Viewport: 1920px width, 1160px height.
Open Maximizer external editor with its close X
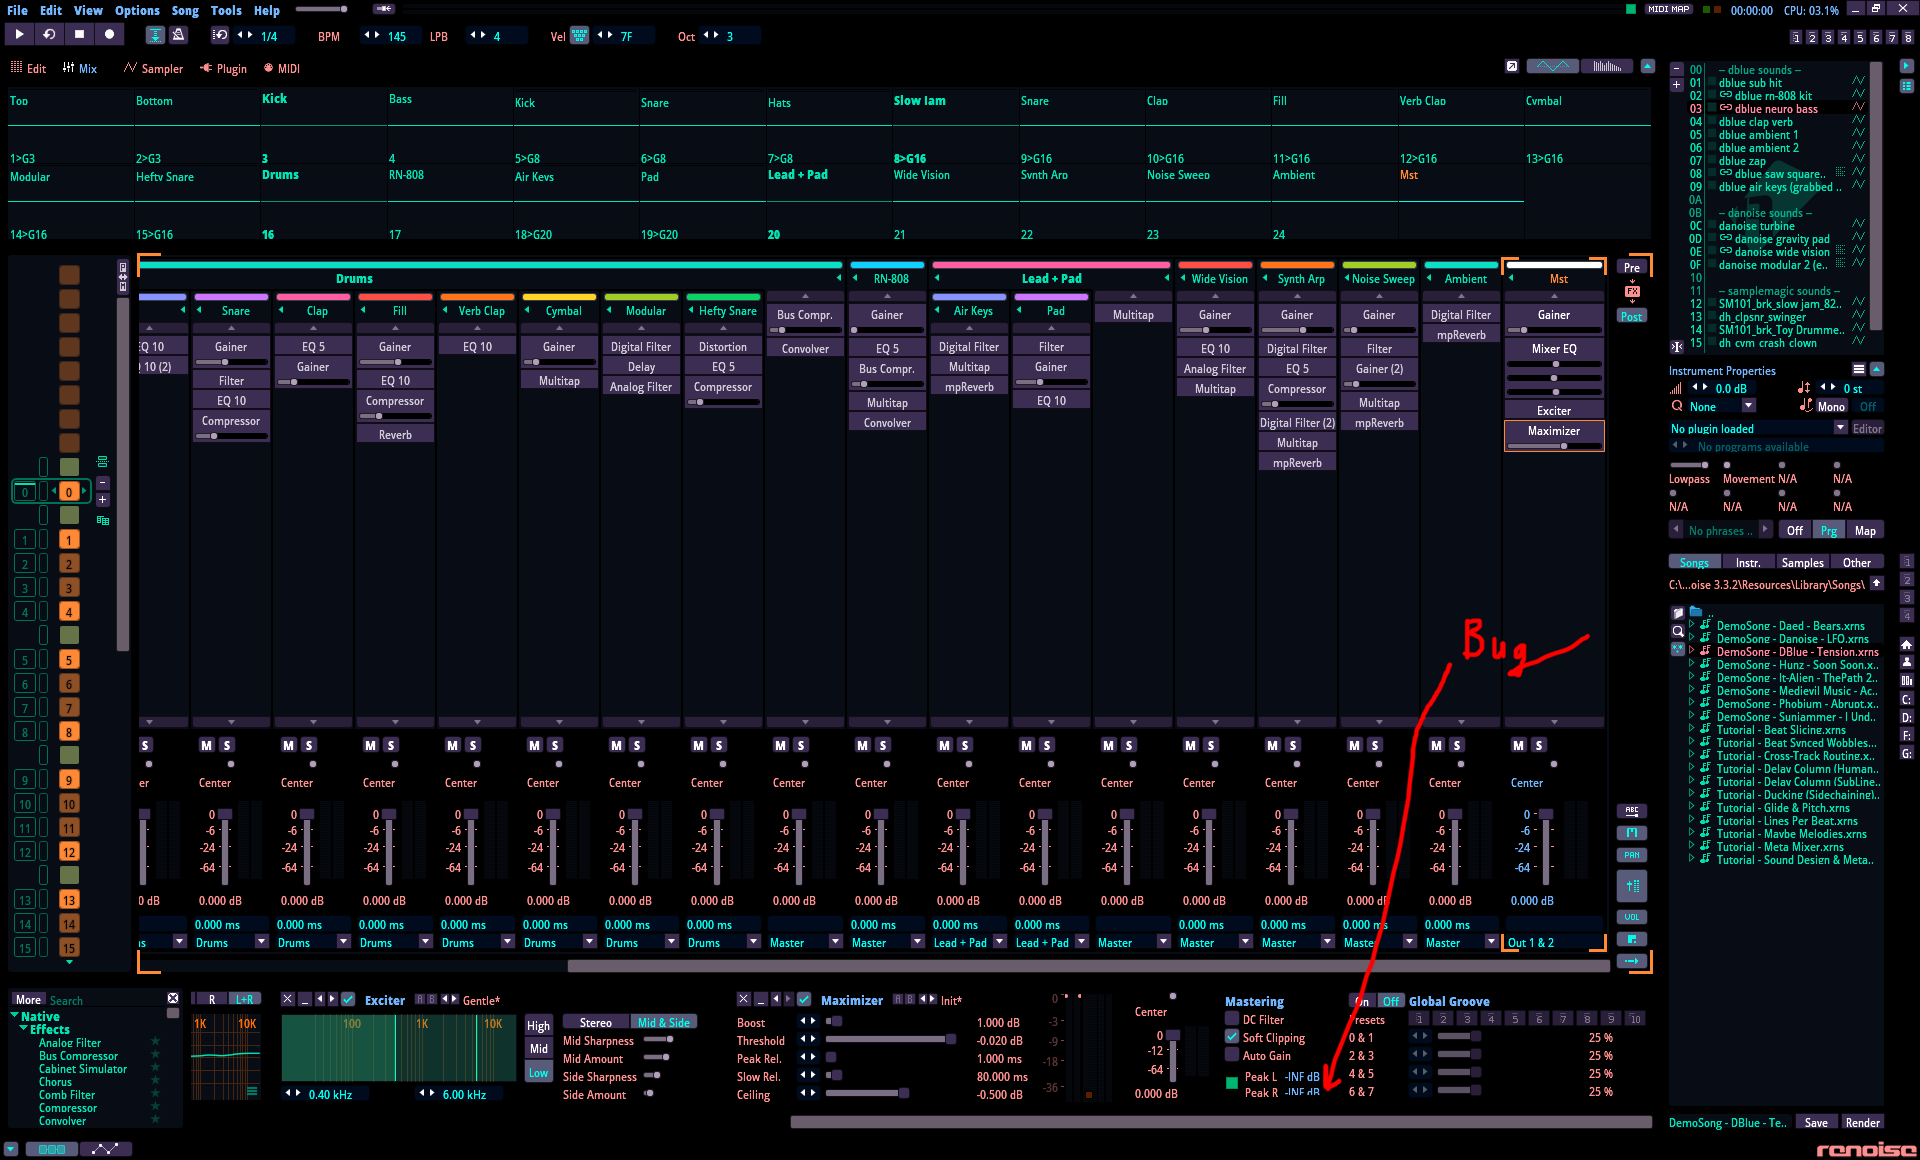click(743, 999)
